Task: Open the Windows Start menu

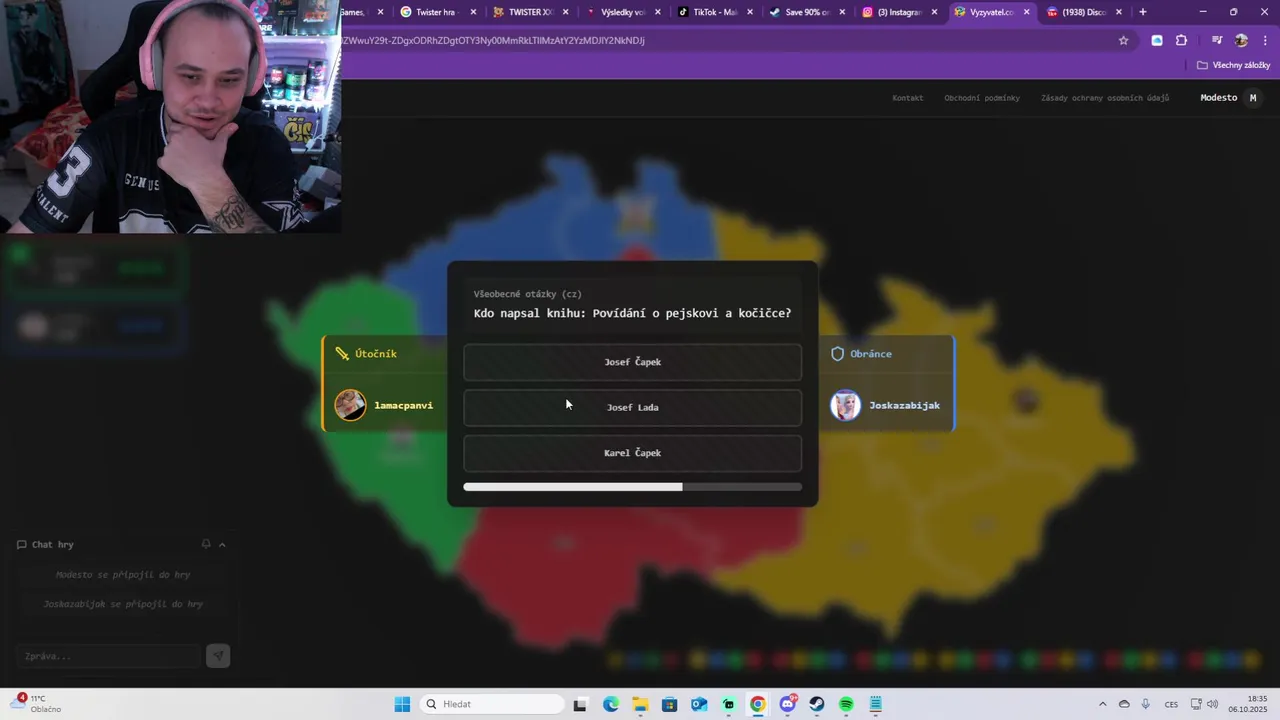Action: 402,704
